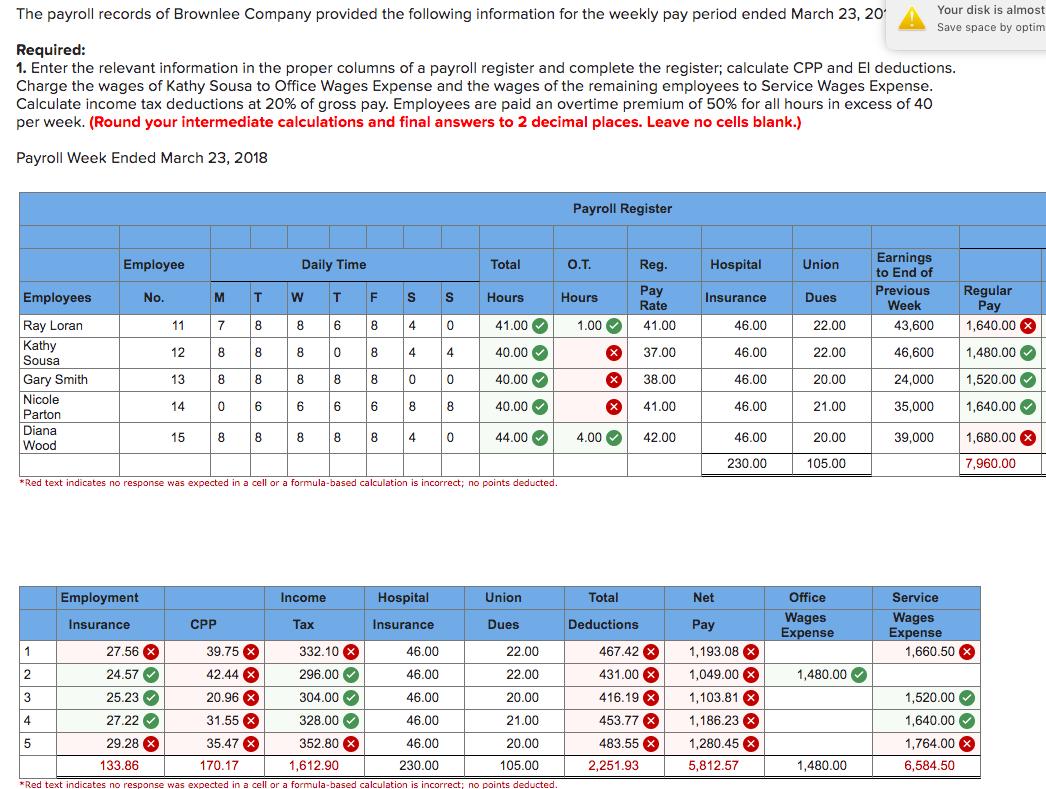
Task: Click the red X beside Kathy Sousa's blank O.T. cell
Action: (x=614, y=353)
